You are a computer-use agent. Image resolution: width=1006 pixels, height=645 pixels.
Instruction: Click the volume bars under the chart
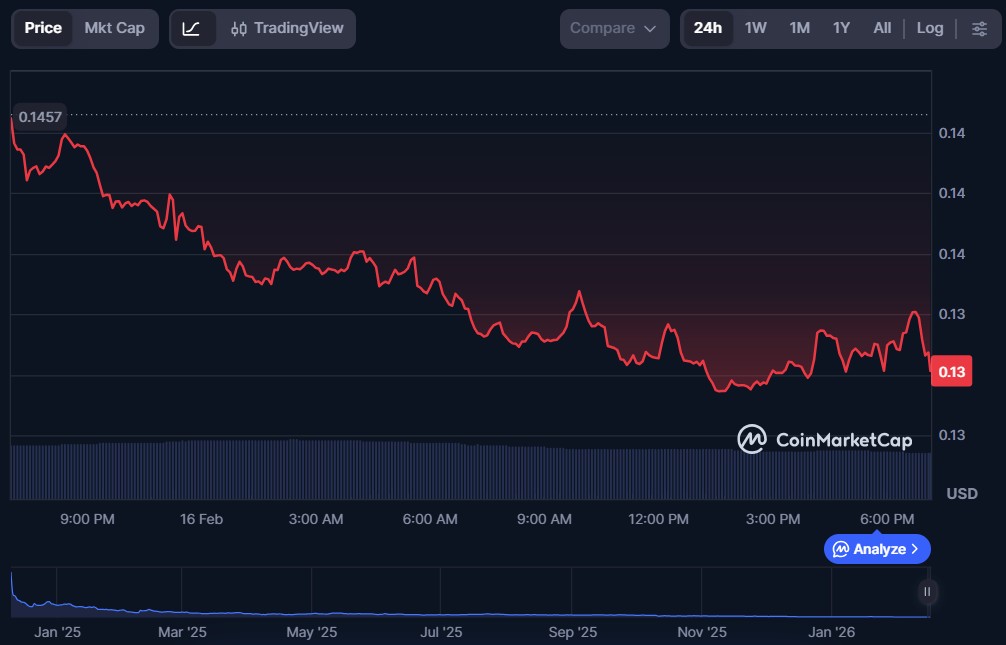[470, 470]
